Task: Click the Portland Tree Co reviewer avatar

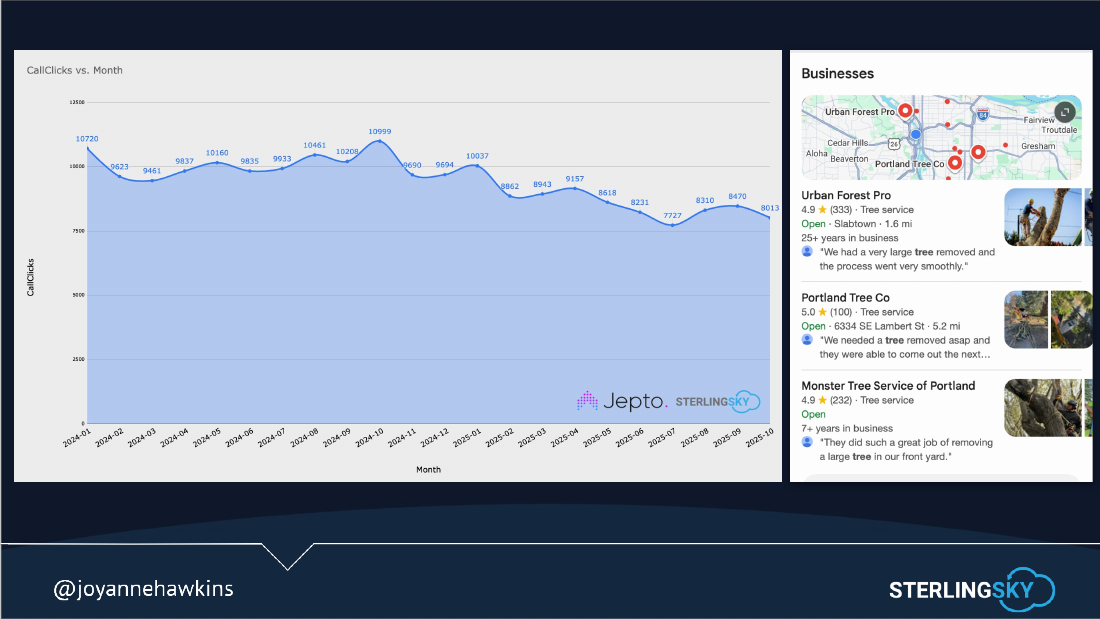Action: (807, 340)
